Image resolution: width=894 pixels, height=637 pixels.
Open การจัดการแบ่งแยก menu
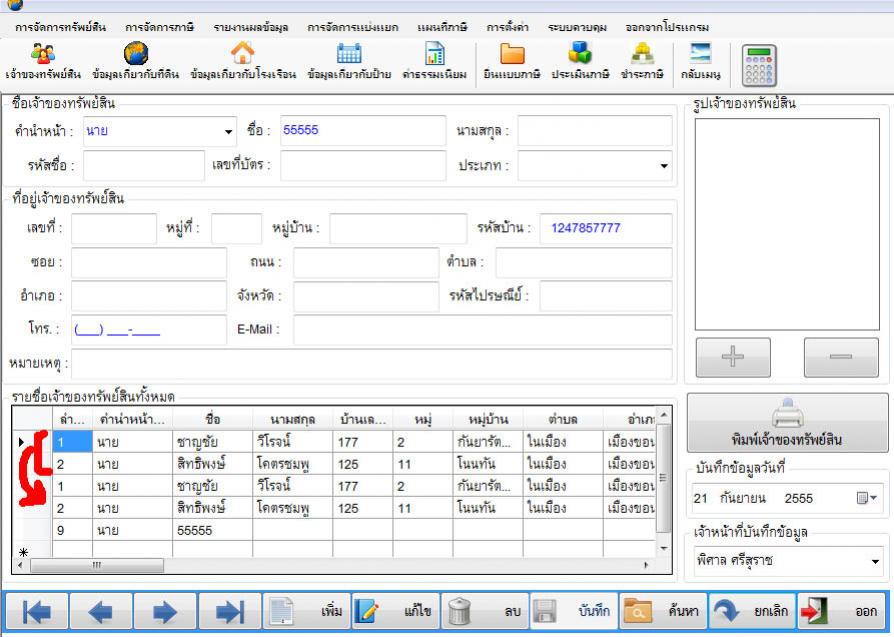352,27
